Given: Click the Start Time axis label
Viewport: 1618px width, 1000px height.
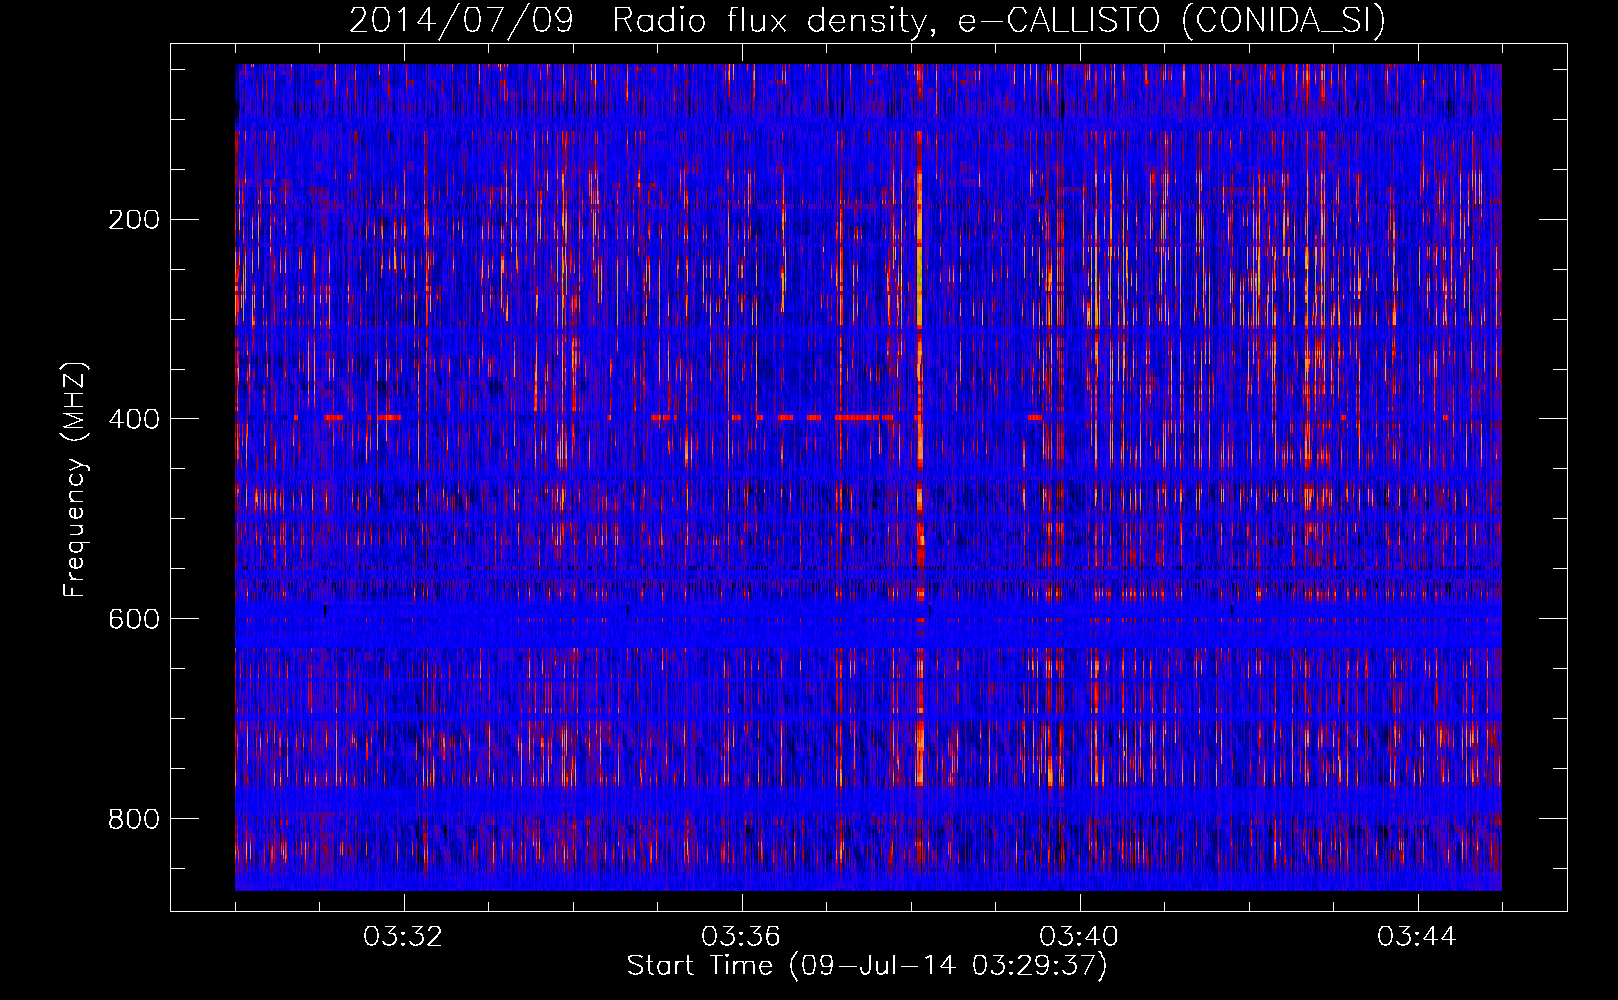Looking at the screenshot, I should pos(867,966).
